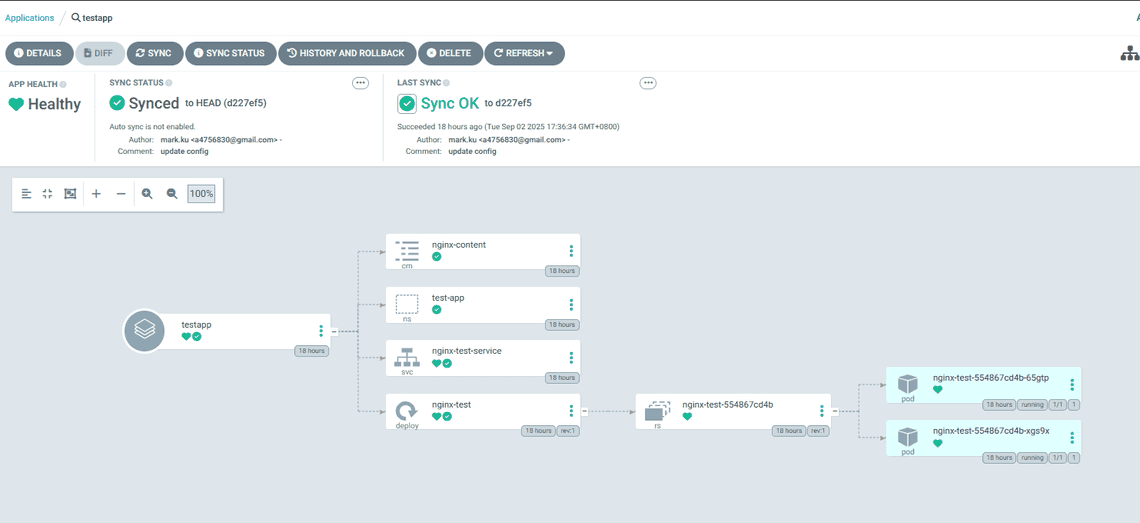Open three-dot menu on nginx-content node
Viewport: 1140px width, 523px height.
[571, 251]
